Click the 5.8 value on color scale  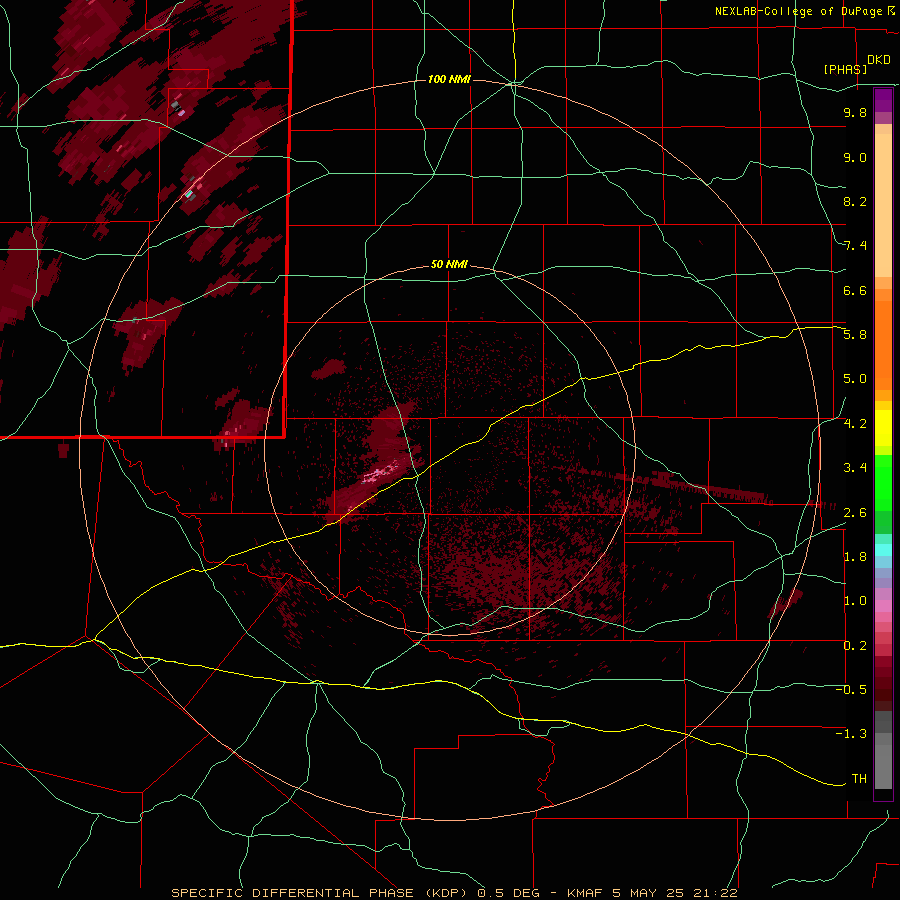(855, 335)
